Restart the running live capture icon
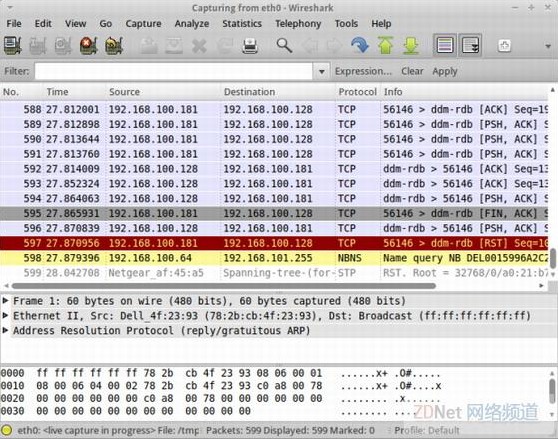 click(x=114, y=46)
